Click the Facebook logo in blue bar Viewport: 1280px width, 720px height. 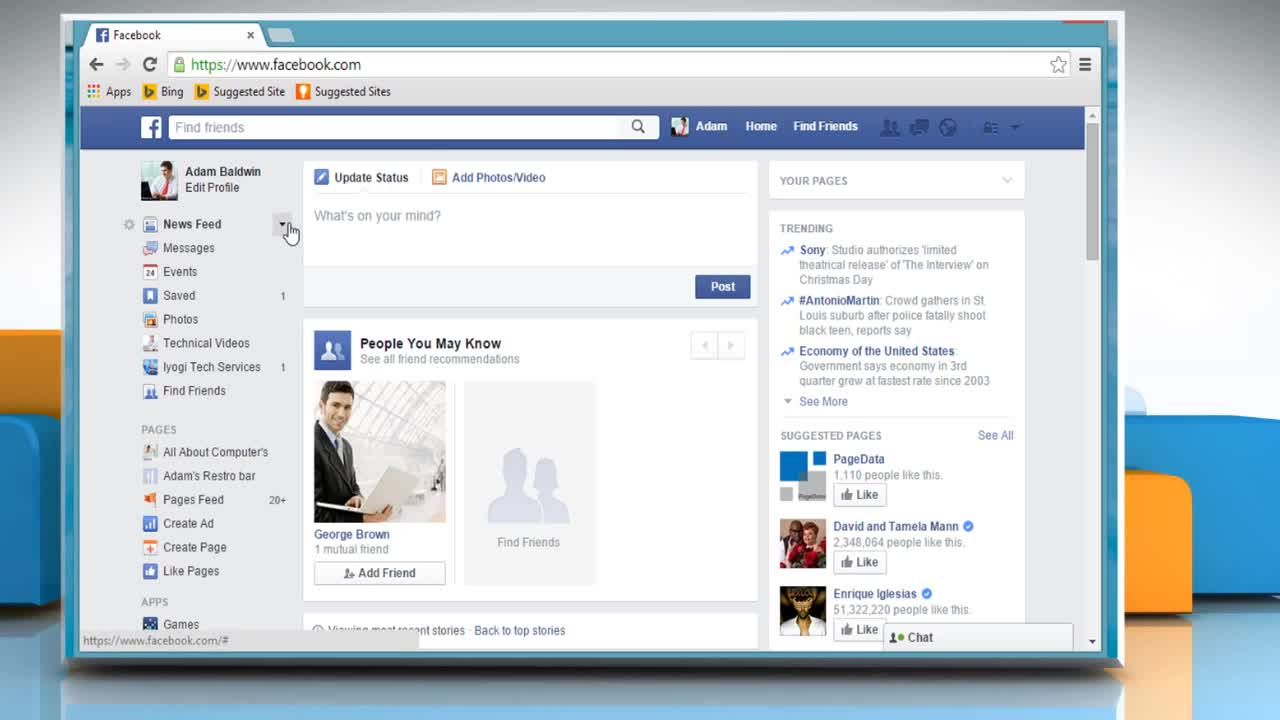[151, 127]
